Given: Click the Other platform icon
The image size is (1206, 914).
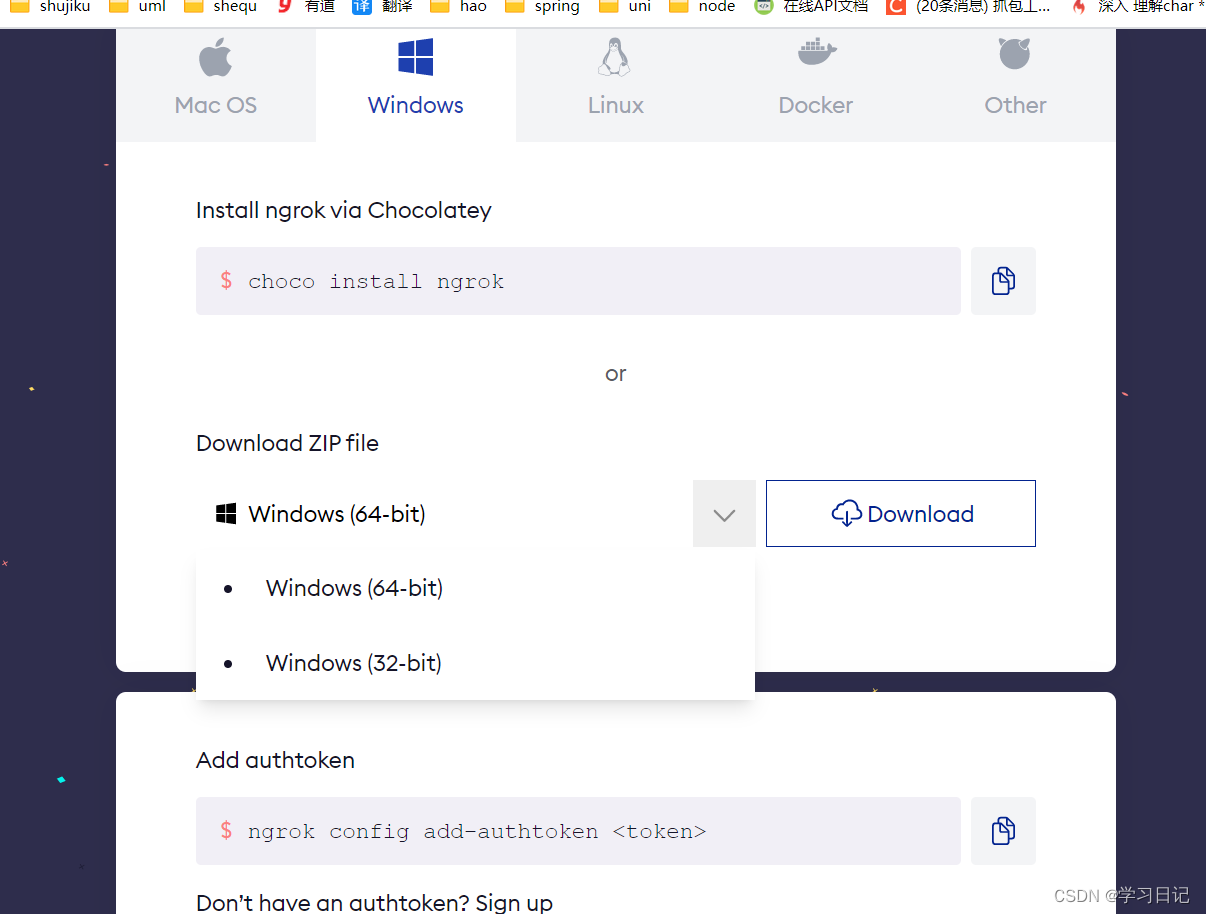Looking at the screenshot, I should tap(1014, 54).
